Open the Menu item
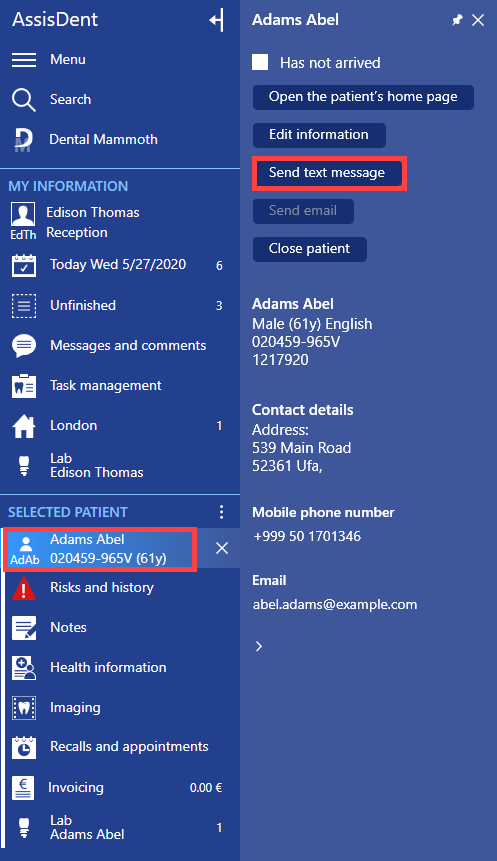Image resolution: width=497 pixels, height=861 pixels. tap(68, 59)
